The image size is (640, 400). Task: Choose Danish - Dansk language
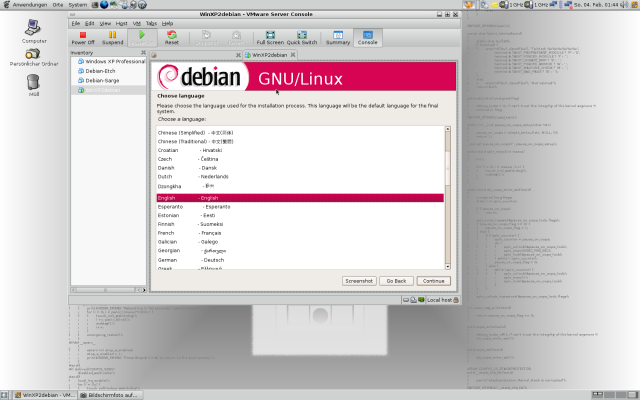tap(300, 168)
